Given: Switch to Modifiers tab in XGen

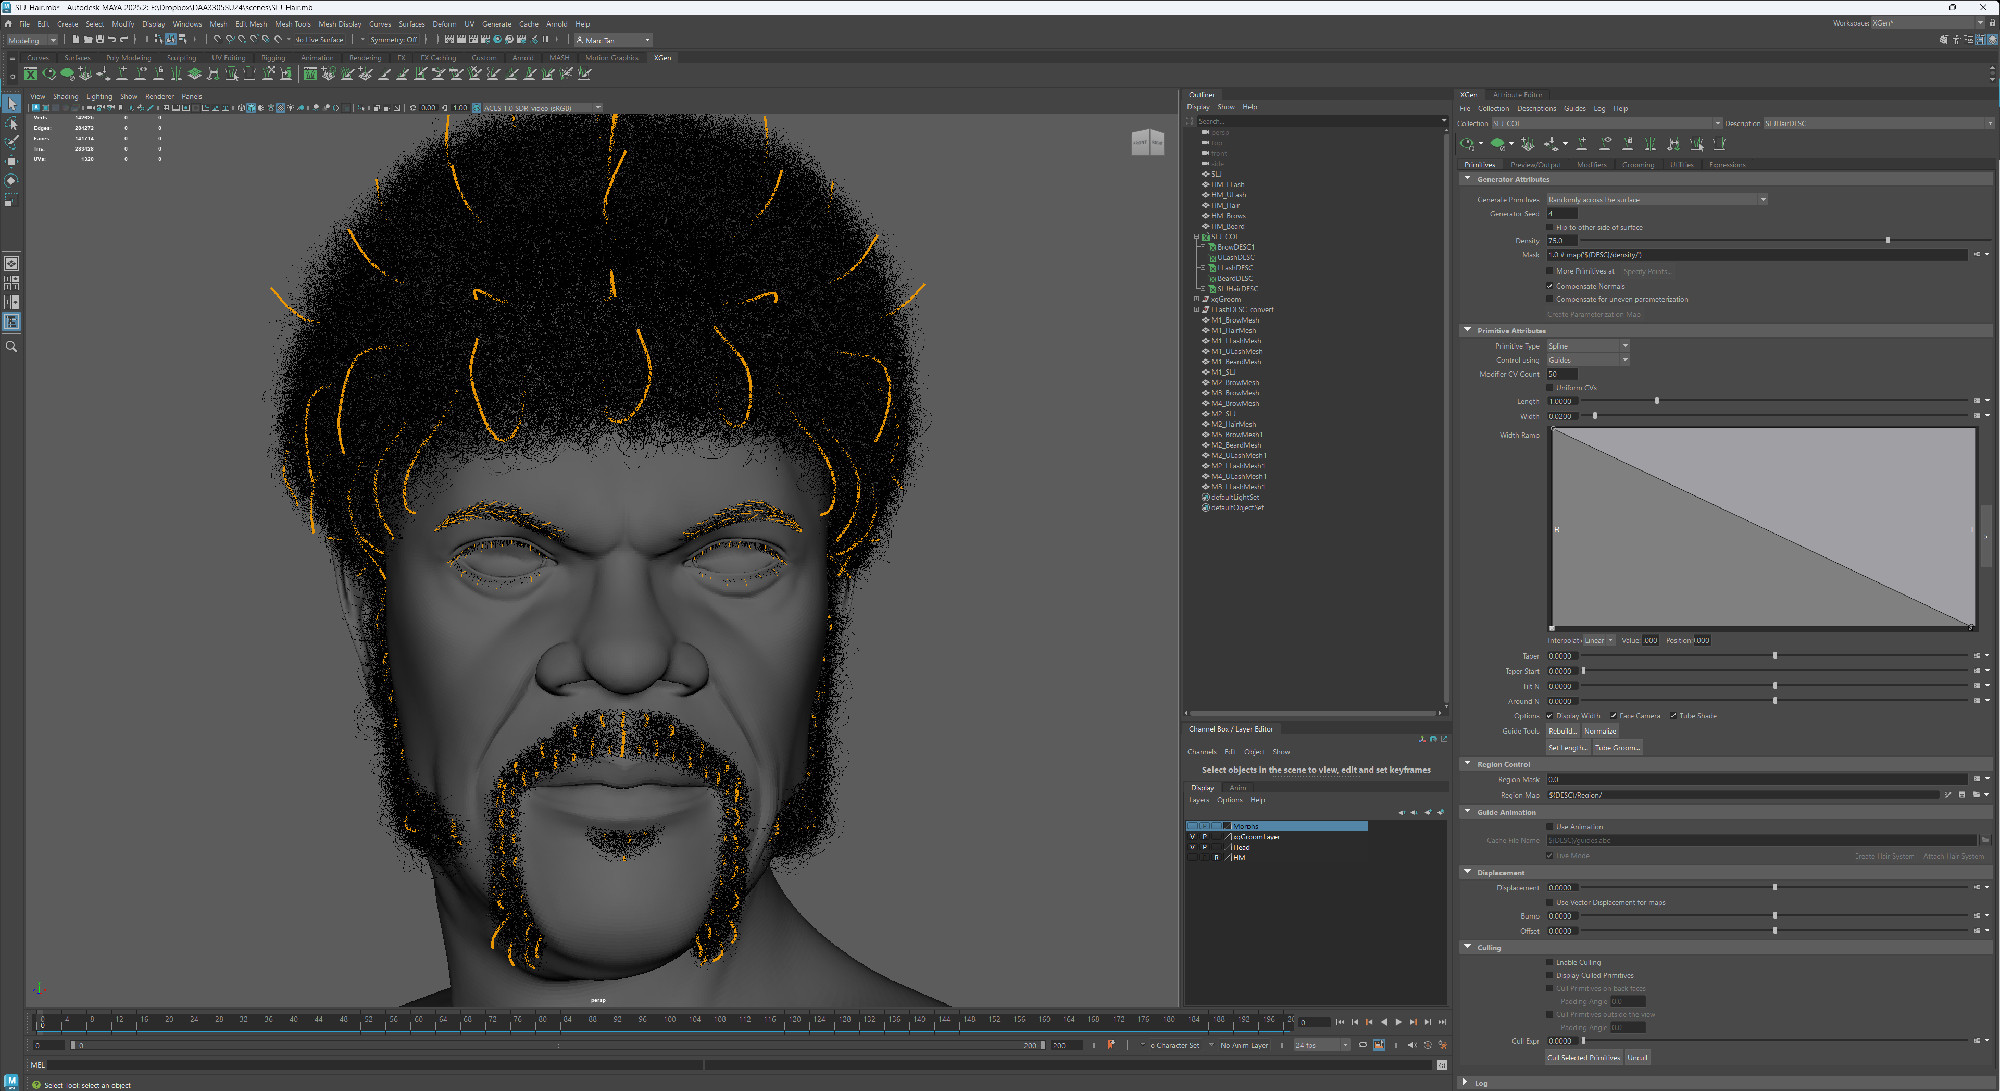Looking at the screenshot, I should click(1591, 165).
